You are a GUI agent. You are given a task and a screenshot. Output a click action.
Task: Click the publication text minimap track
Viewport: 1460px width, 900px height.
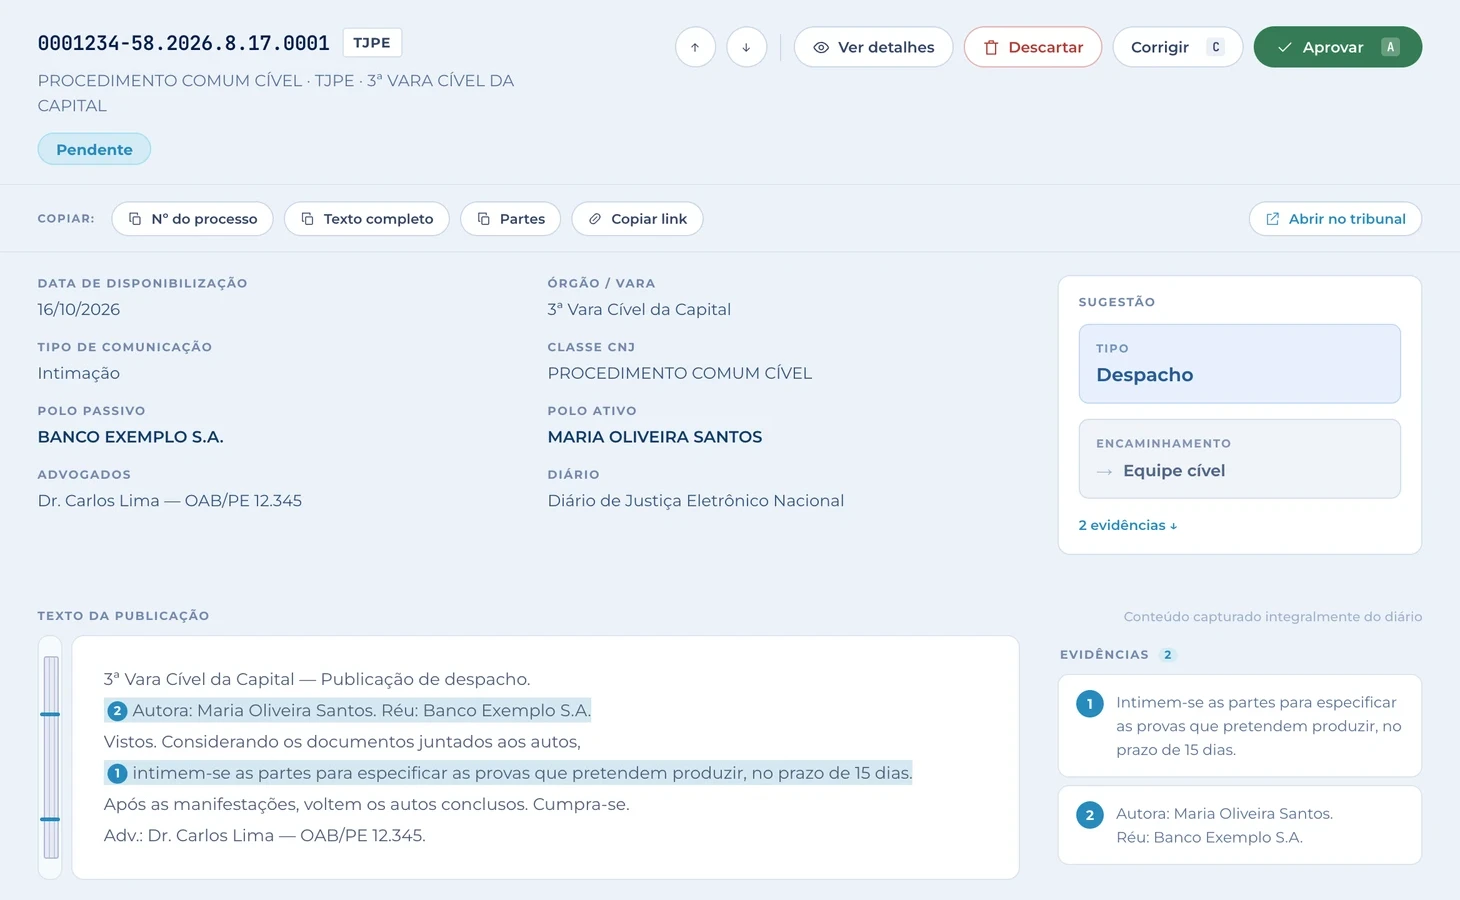click(51, 757)
